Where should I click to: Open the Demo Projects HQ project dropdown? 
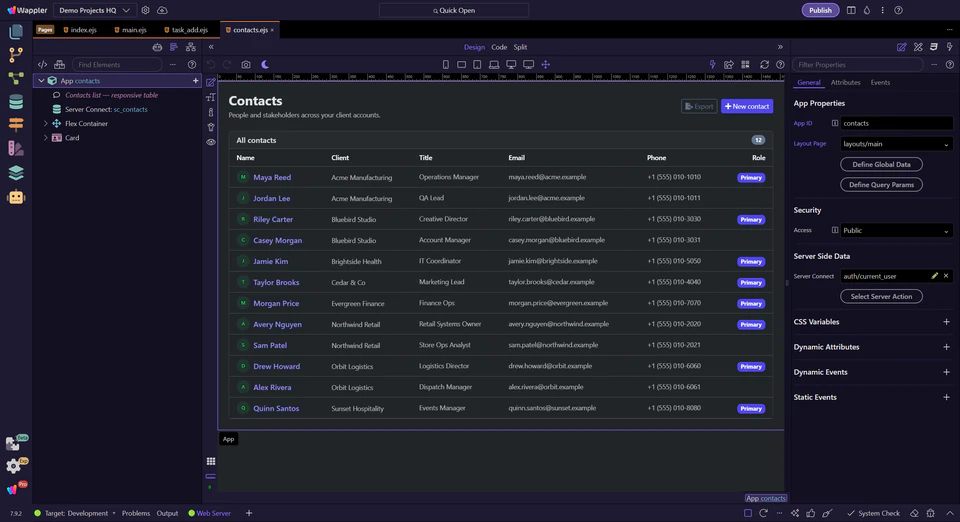(94, 10)
